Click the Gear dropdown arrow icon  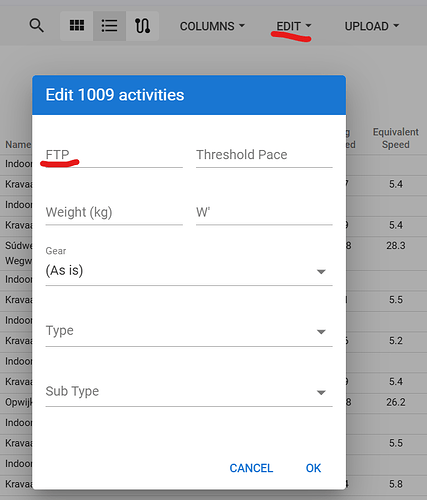tap(321, 272)
